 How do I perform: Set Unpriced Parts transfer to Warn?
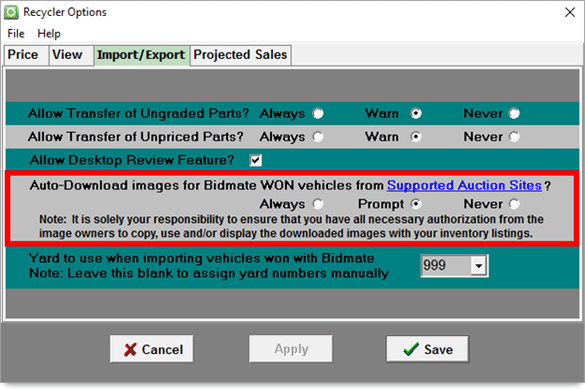click(416, 137)
